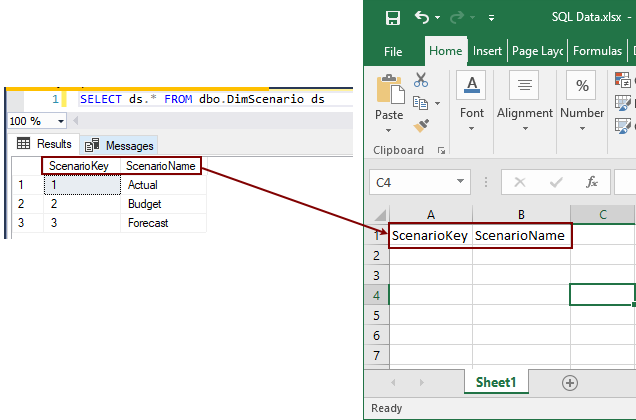Click the Save icon in Excel title bar
636x420 pixels.
pyautogui.click(x=393, y=18)
